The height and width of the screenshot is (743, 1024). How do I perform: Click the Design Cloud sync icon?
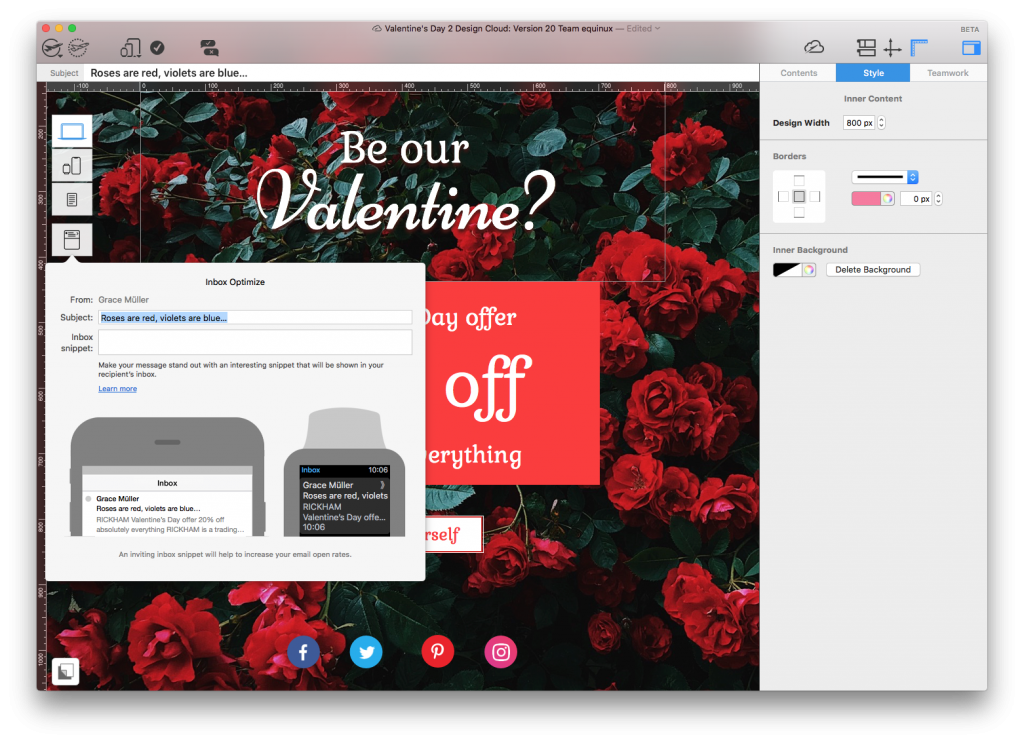tap(814, 47)
